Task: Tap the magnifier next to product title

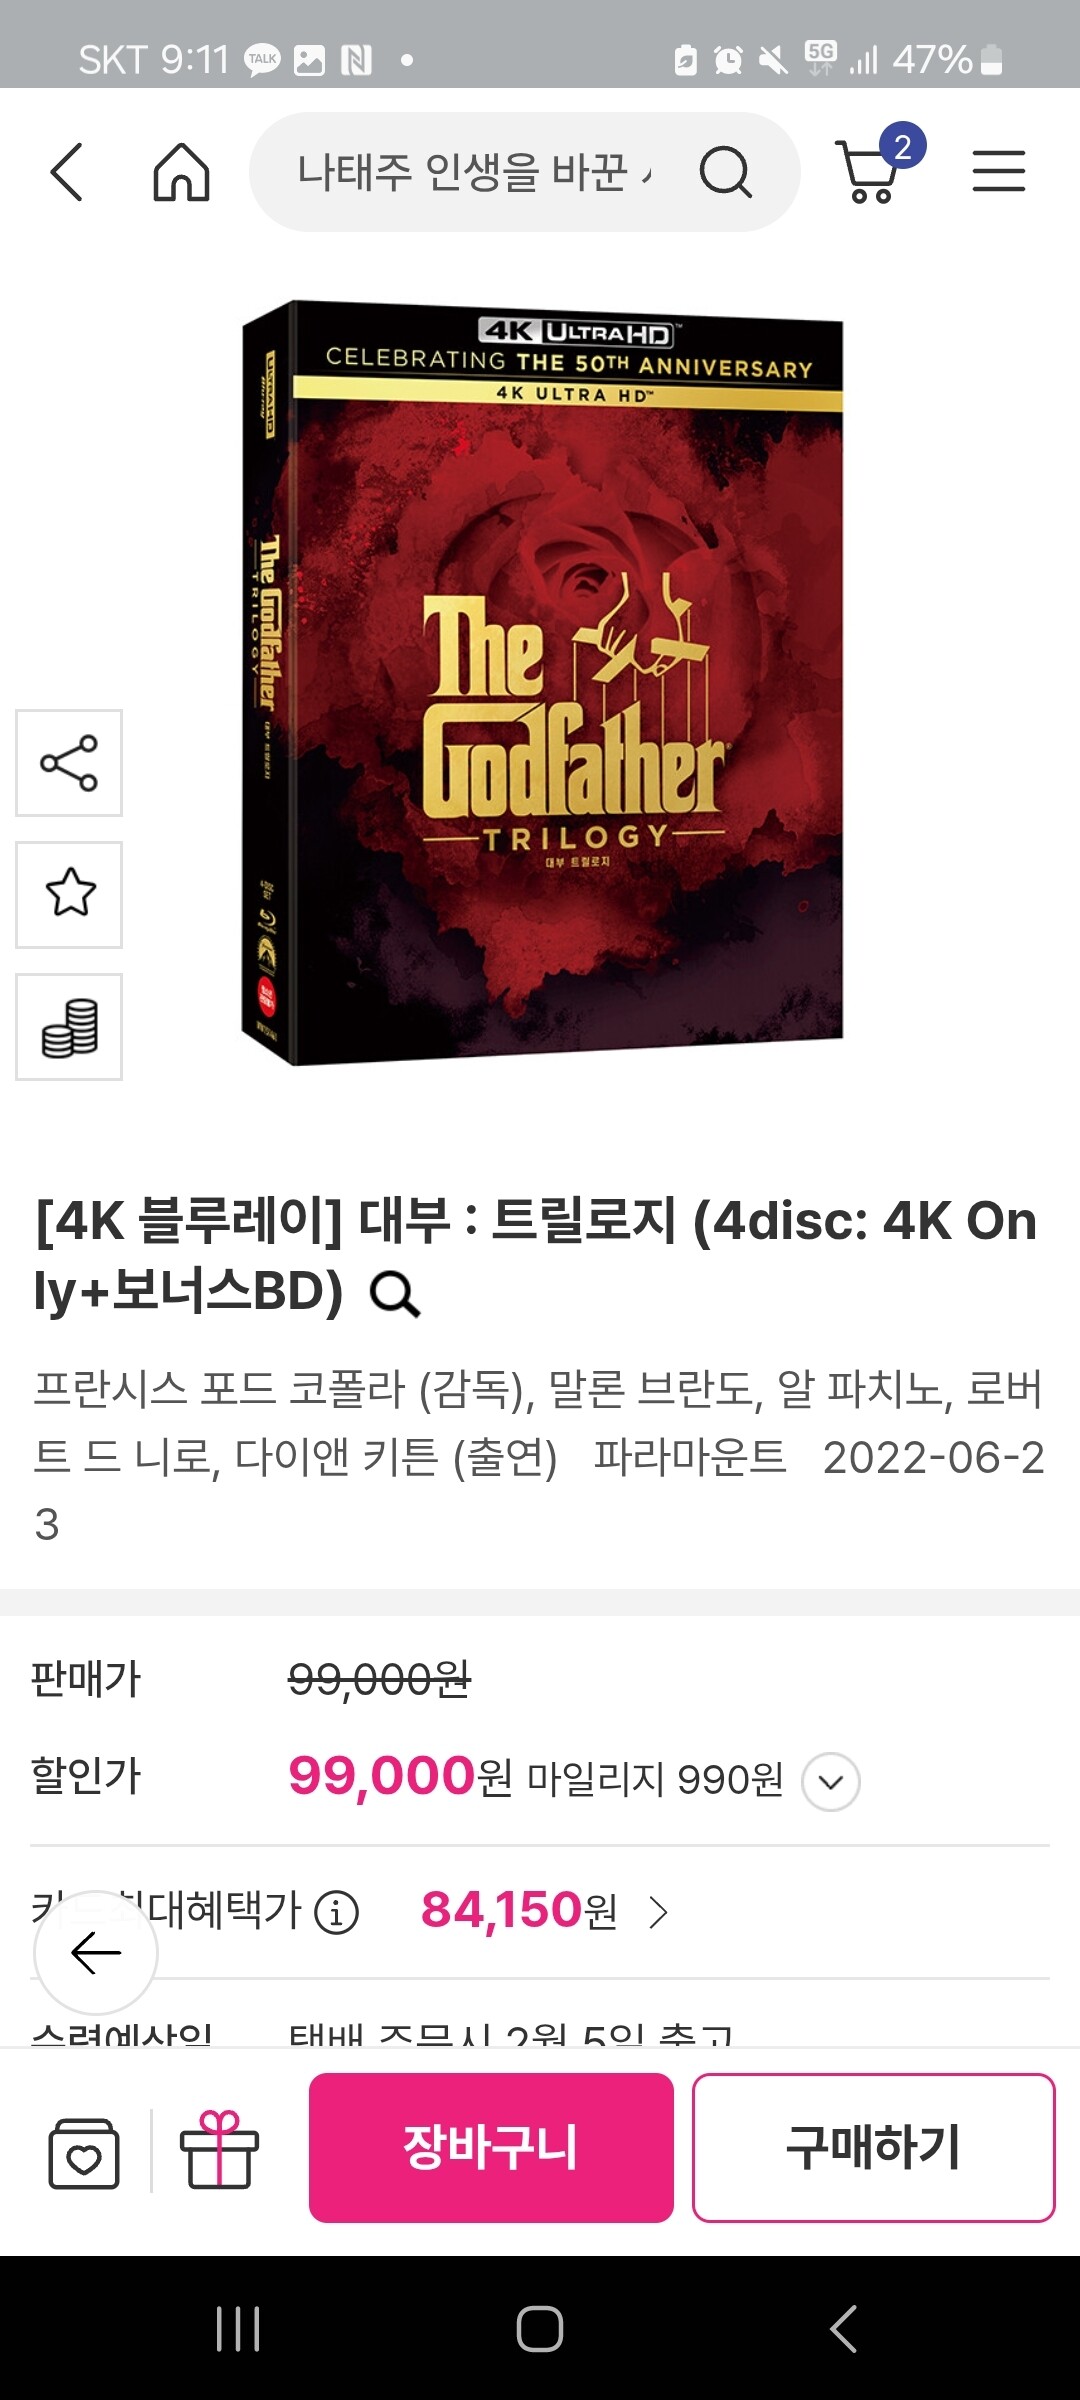Action: click(x=394, y=1294)
